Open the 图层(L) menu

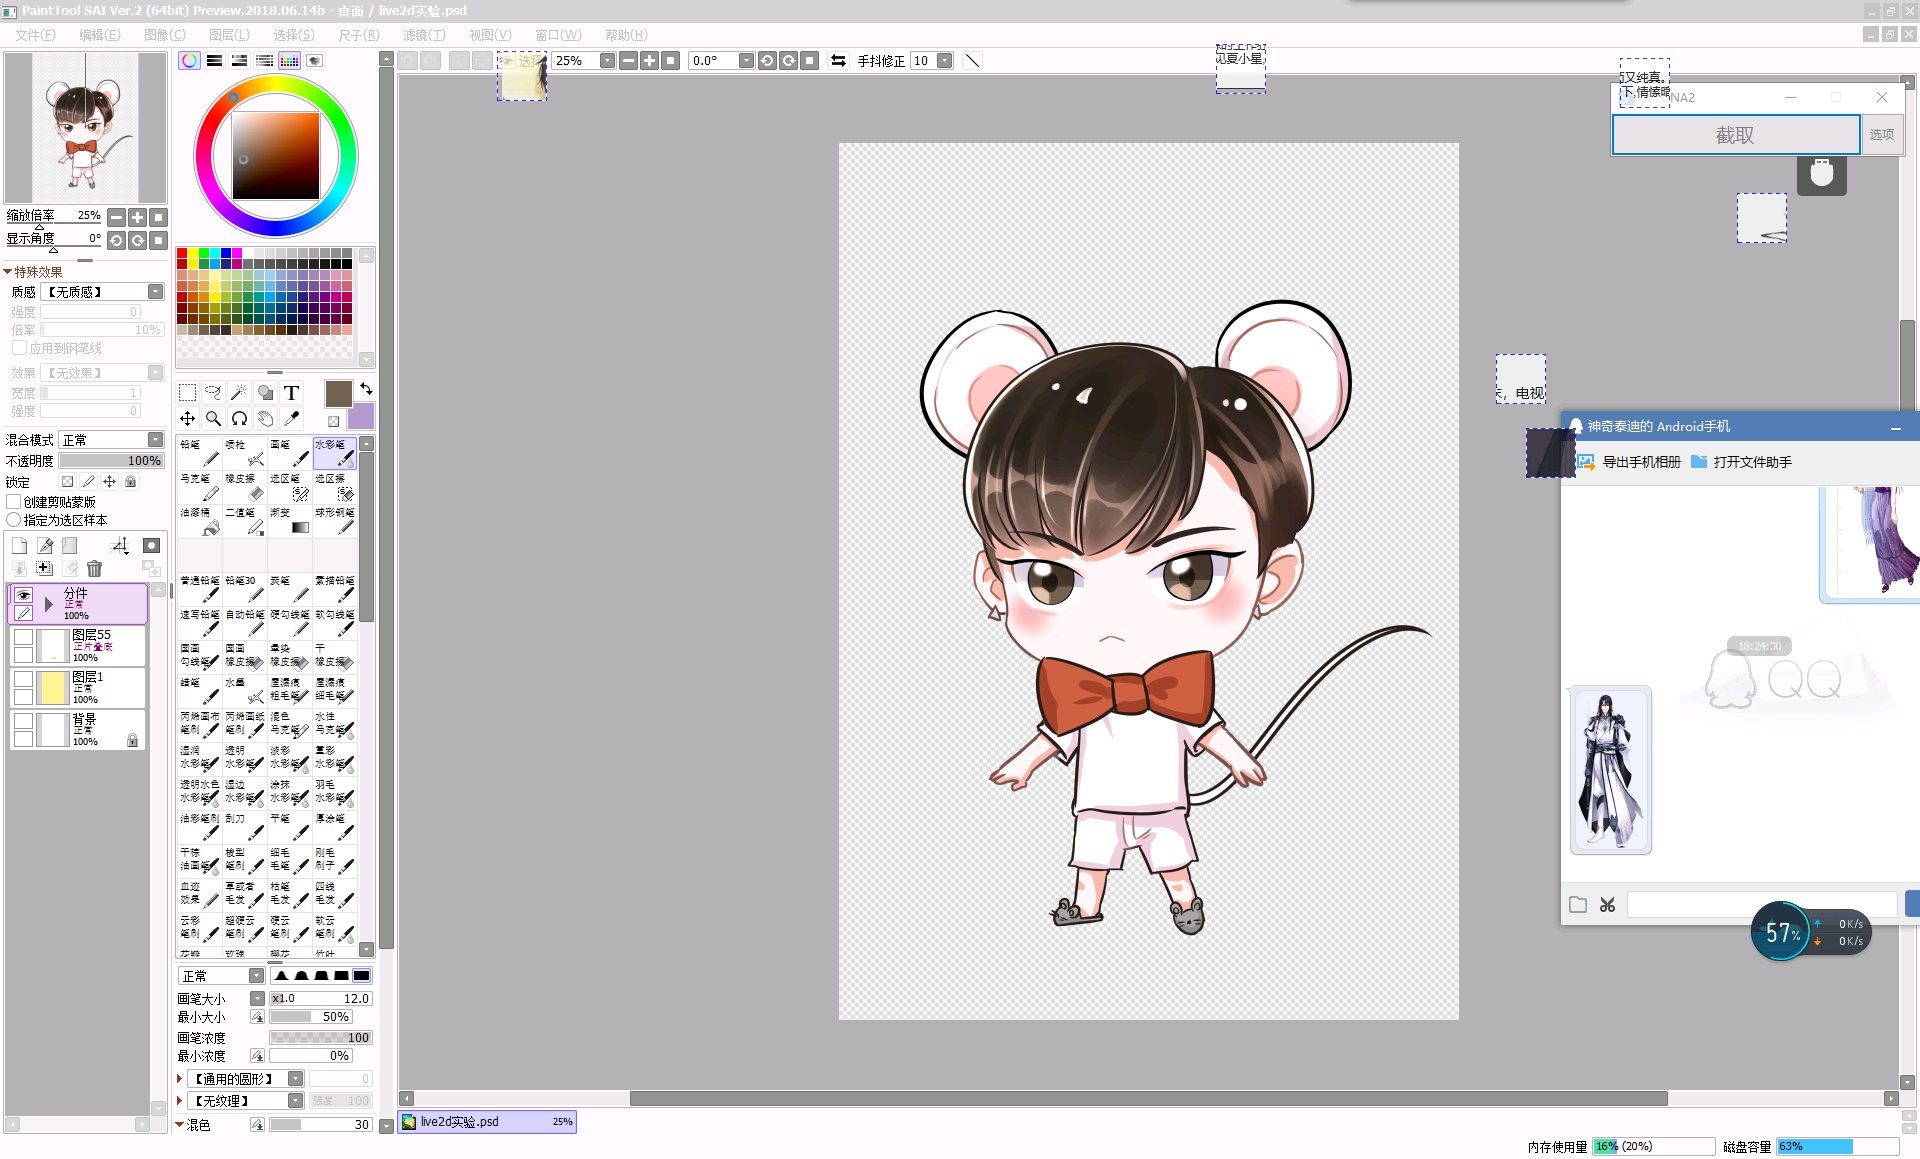pos(228,34)
